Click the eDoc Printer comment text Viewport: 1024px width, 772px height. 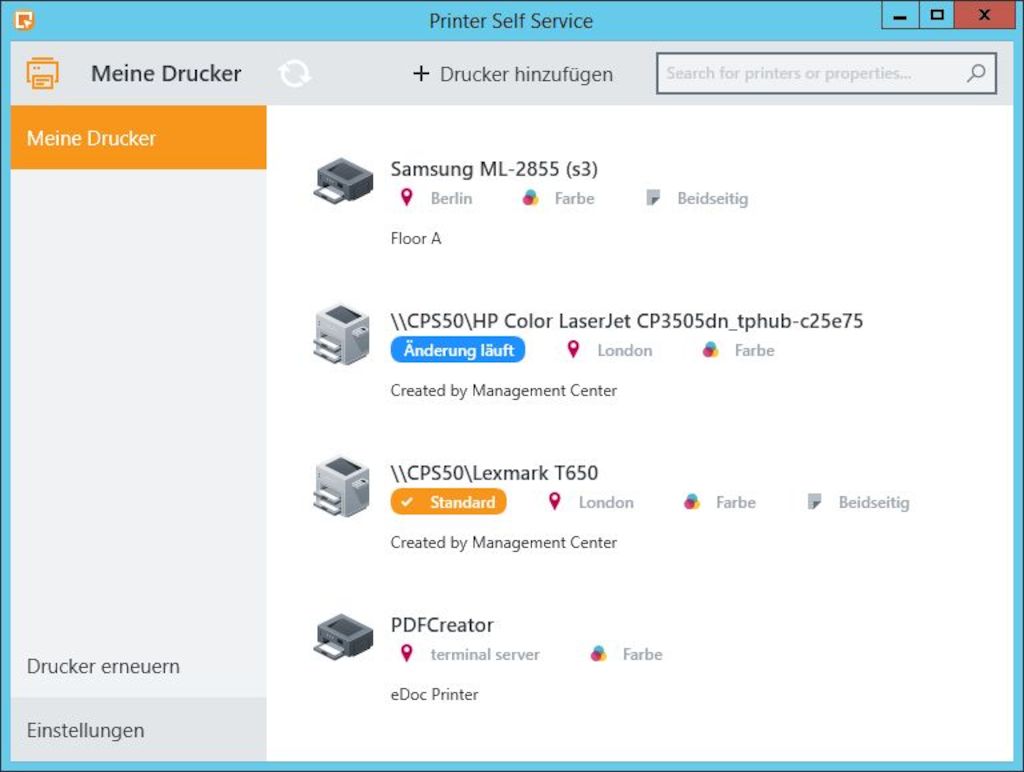[434, 694]
